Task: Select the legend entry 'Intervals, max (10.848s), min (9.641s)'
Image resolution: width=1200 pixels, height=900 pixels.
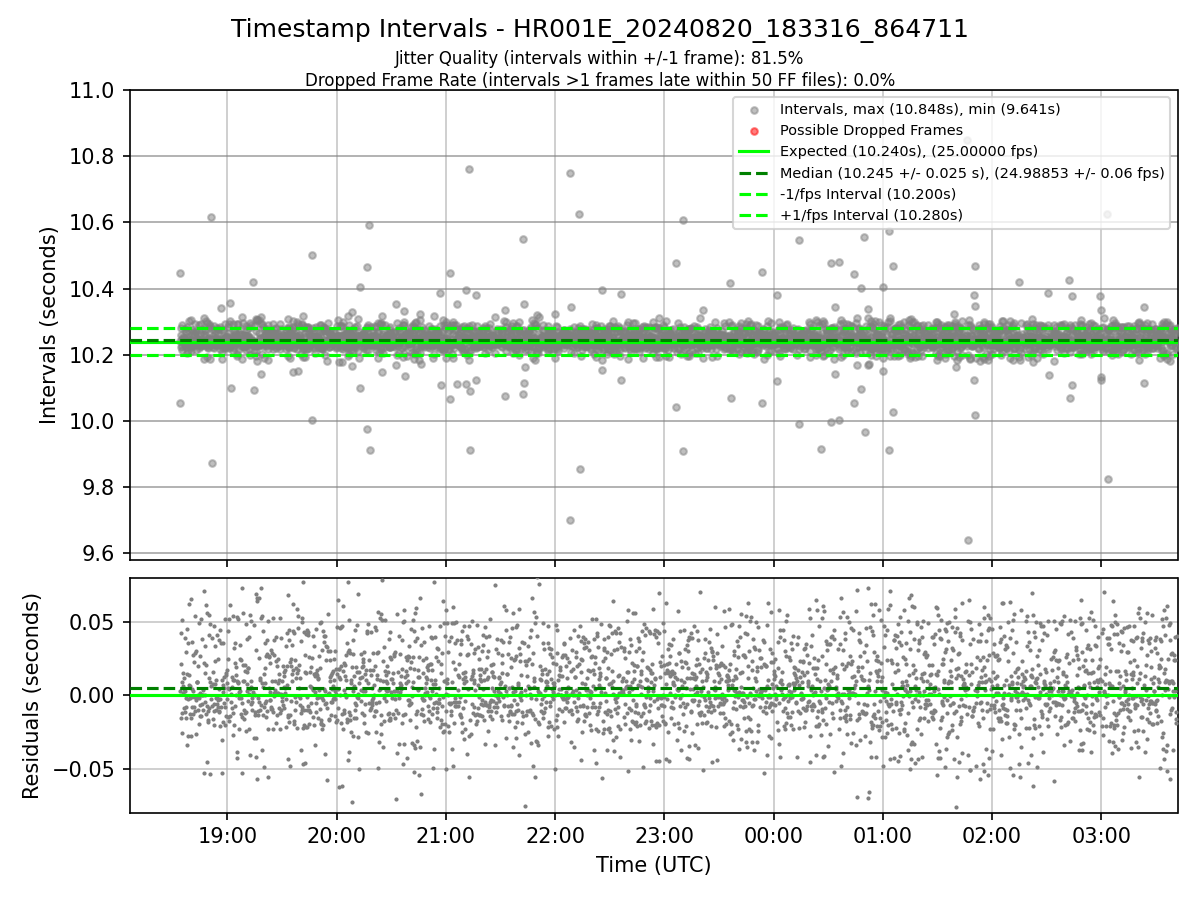Action: [x=920, y=109]
